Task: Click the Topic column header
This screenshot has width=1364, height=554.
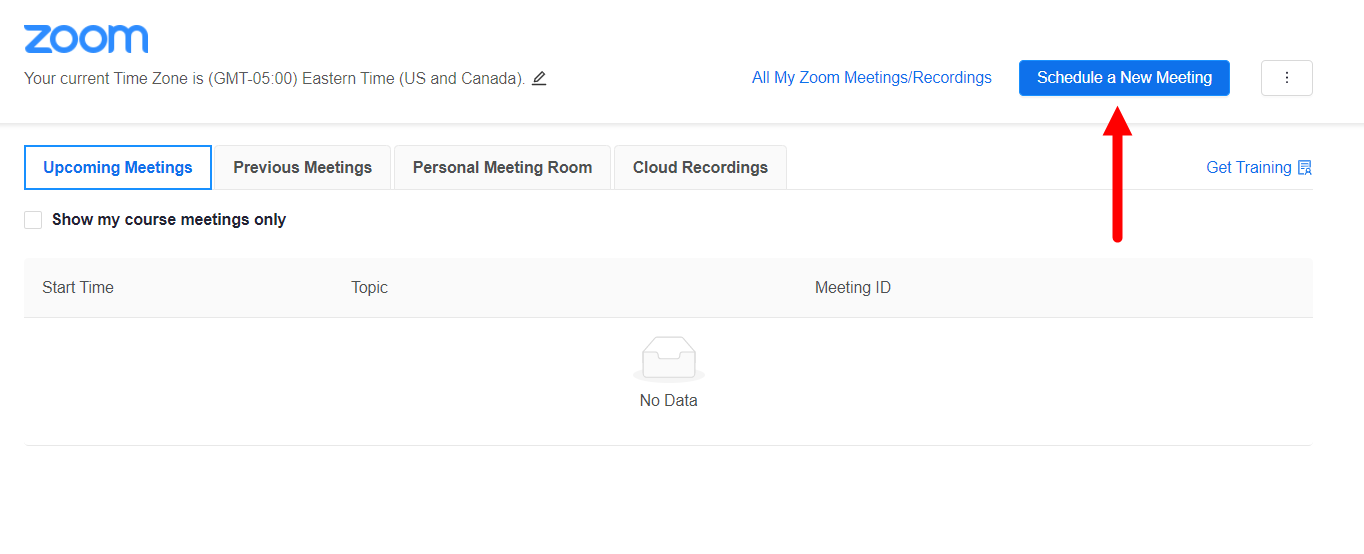Action: [369, 288]
